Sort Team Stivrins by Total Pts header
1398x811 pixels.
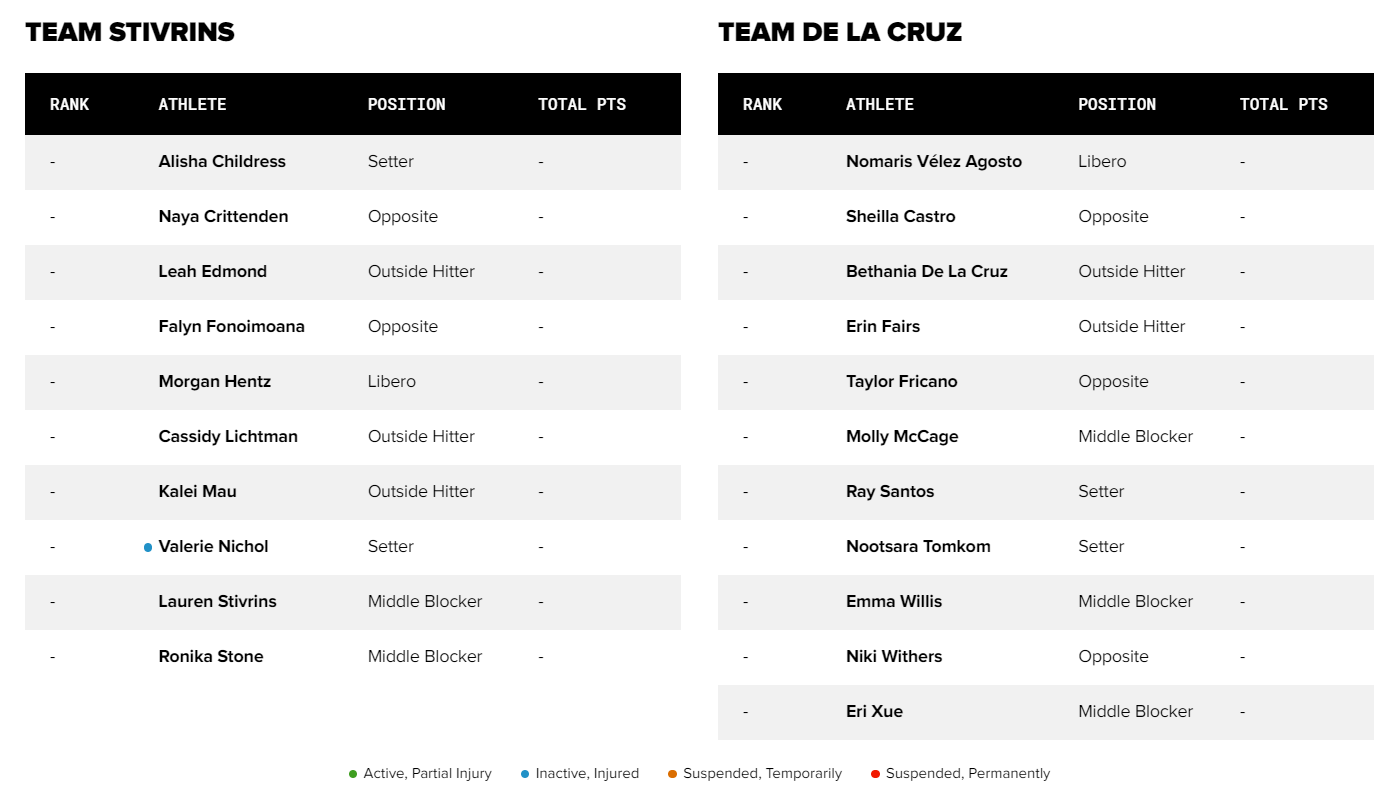click(582, 104)
